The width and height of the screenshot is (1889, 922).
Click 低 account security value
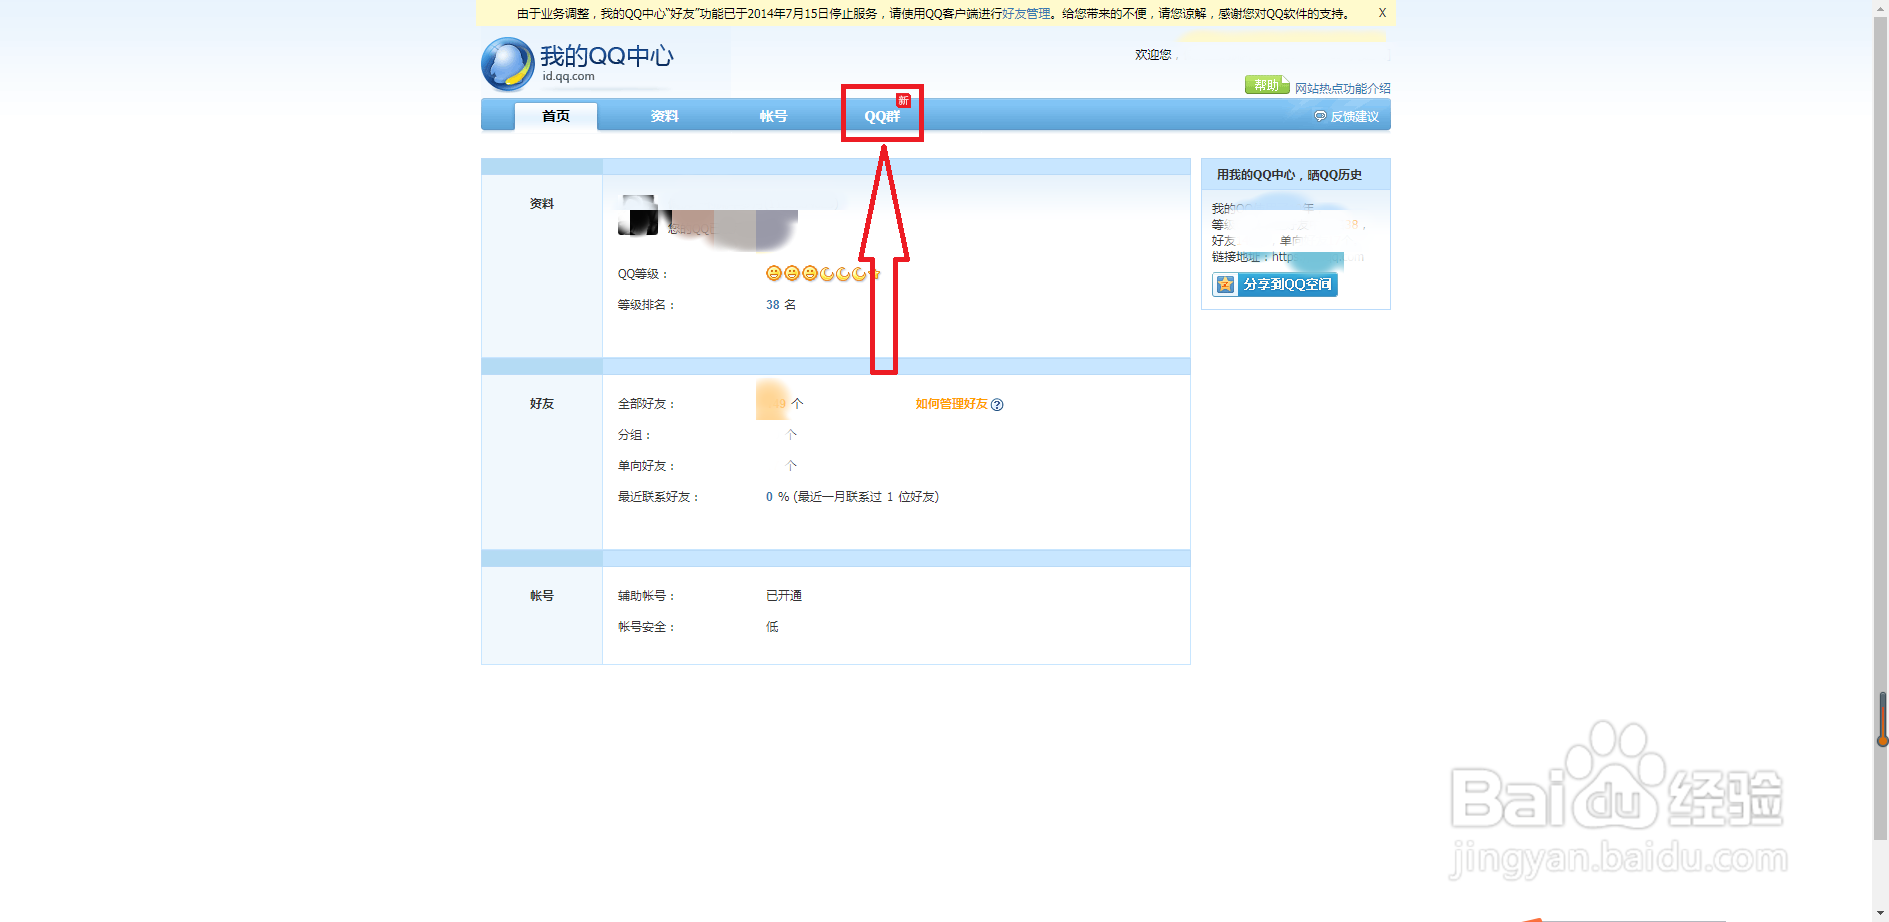click(x=772, y=626)
